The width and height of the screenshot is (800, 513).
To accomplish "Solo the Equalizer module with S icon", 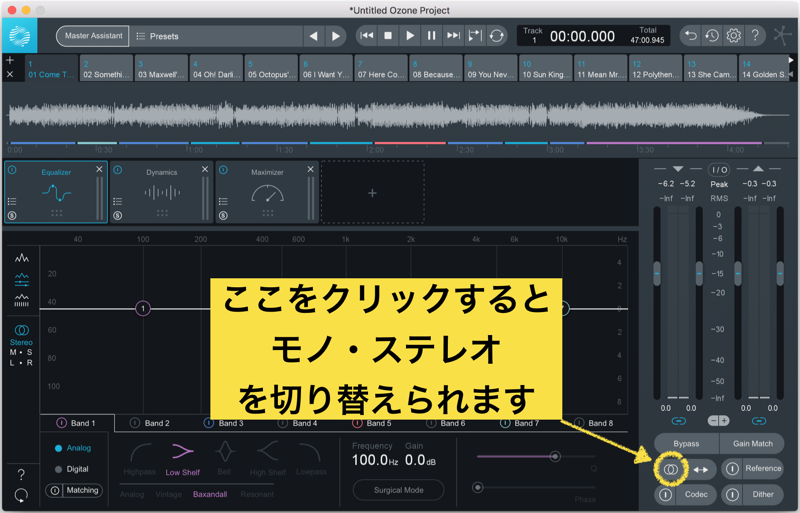I will pos(12,215).
